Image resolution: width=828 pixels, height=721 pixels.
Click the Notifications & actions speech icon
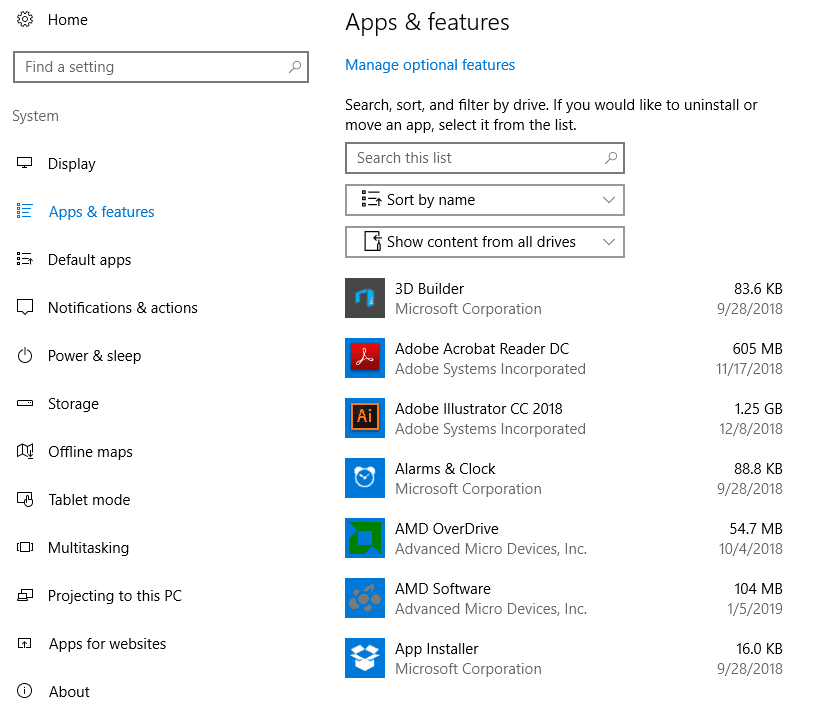tap(25, 307)
